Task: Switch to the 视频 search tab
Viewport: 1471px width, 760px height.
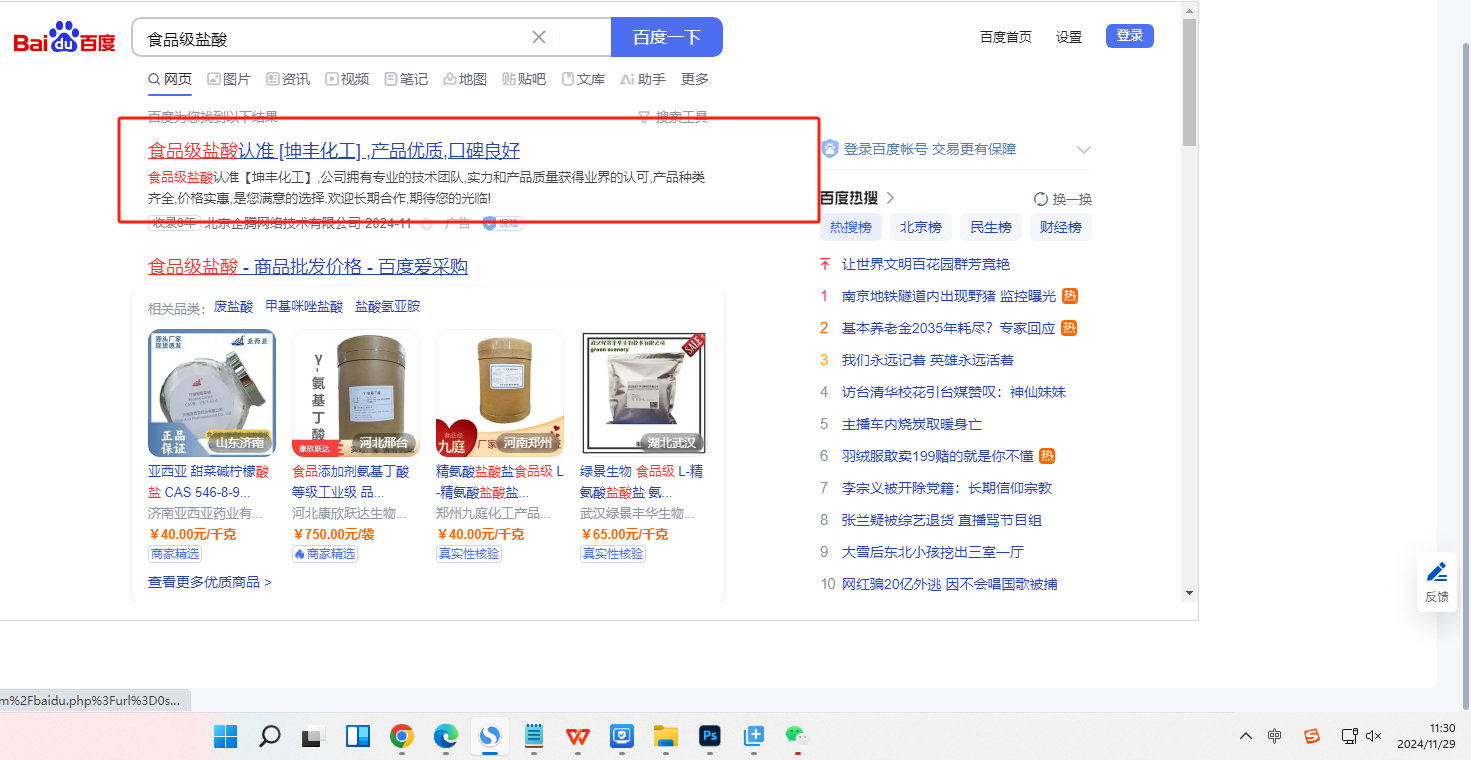Action: 347,79
